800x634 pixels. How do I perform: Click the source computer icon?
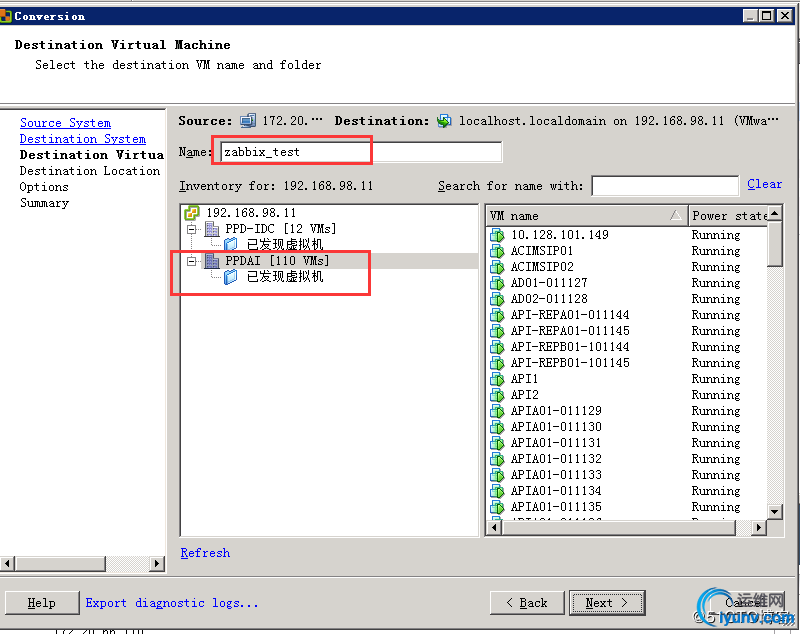pyautogui.click(x=248, y=121)
